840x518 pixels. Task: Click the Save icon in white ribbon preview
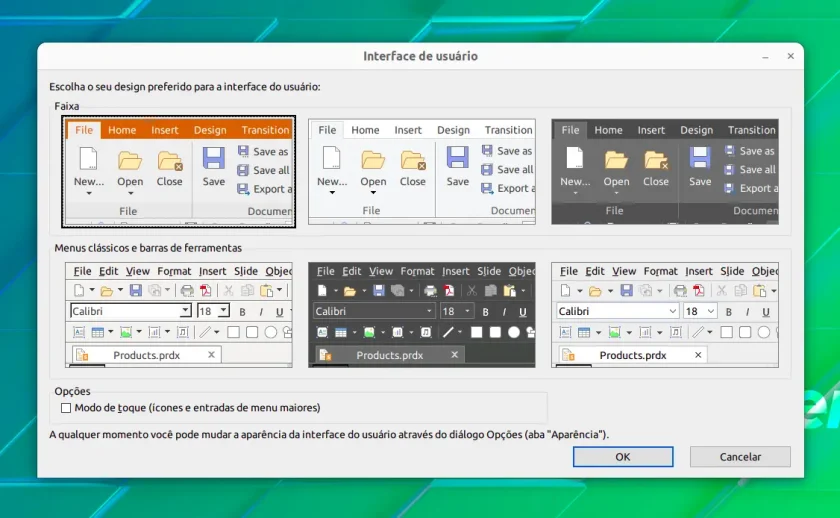(458, 159)
